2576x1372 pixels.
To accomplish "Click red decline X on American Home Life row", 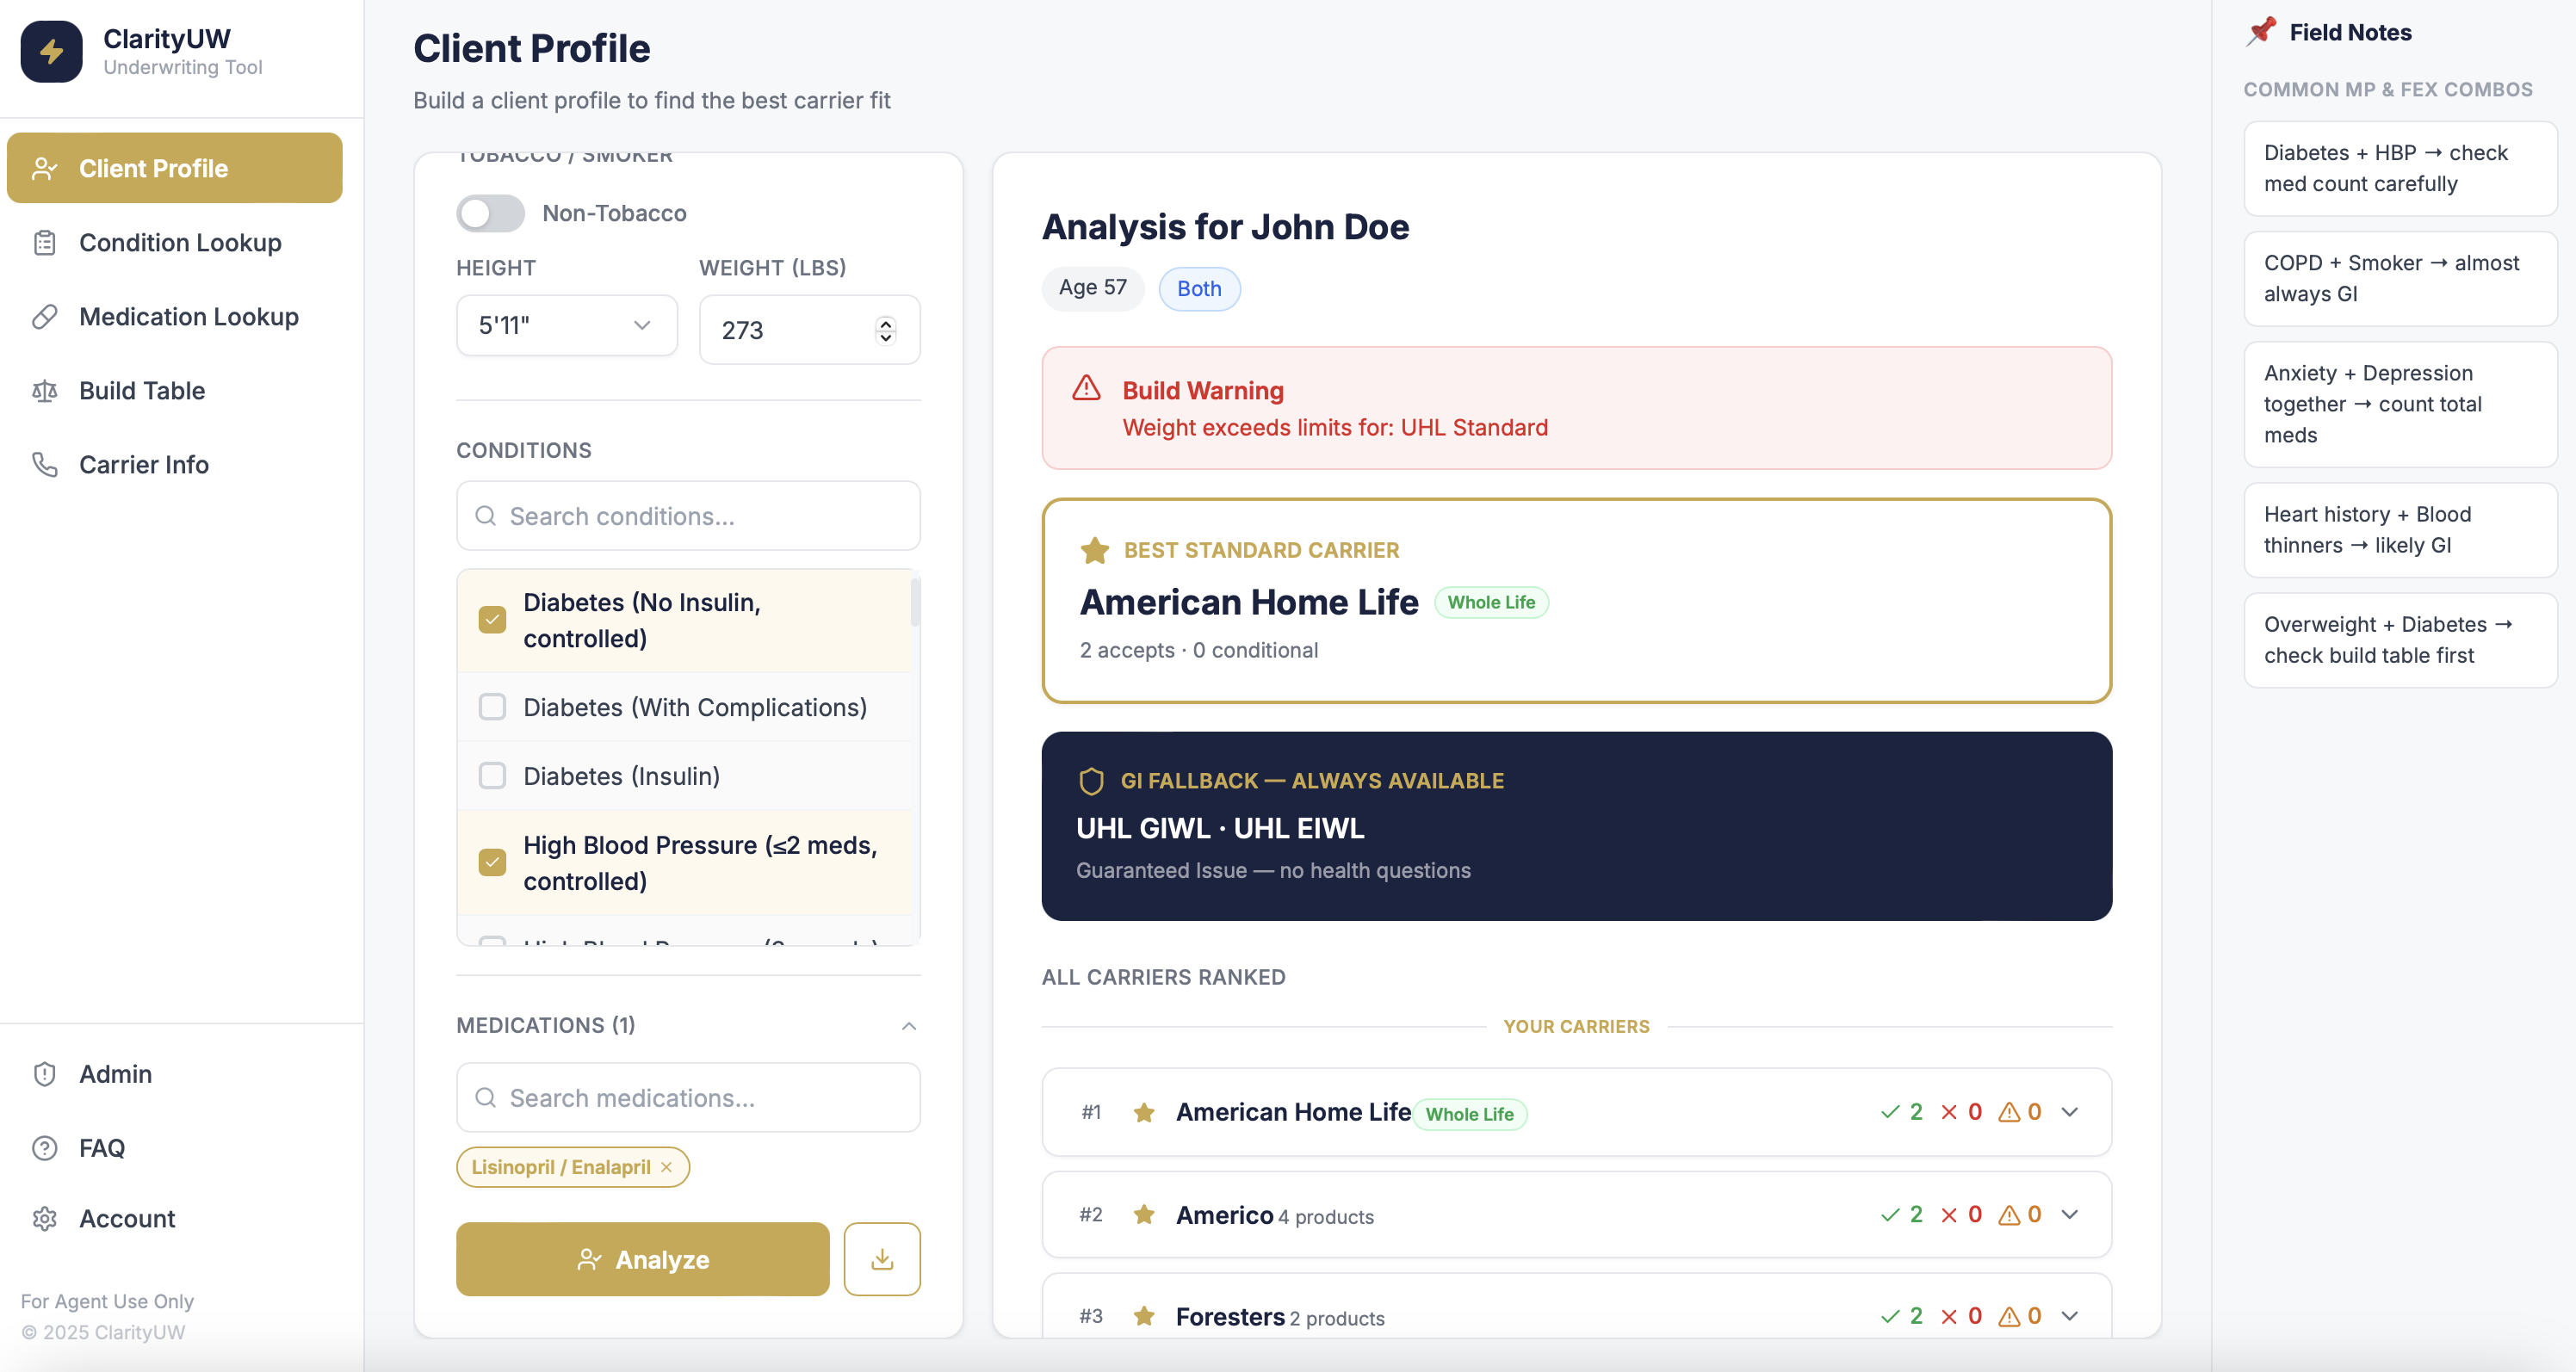I will pos(1949,1112).
